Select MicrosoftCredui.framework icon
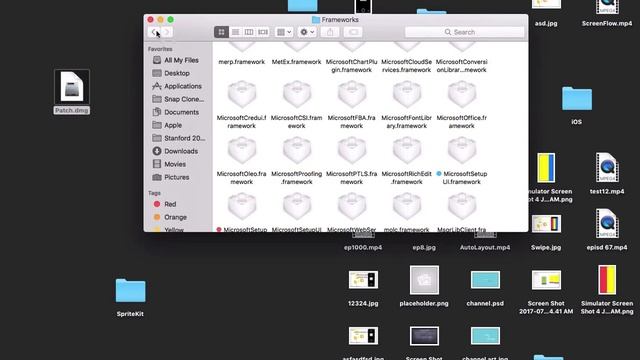 242,94
